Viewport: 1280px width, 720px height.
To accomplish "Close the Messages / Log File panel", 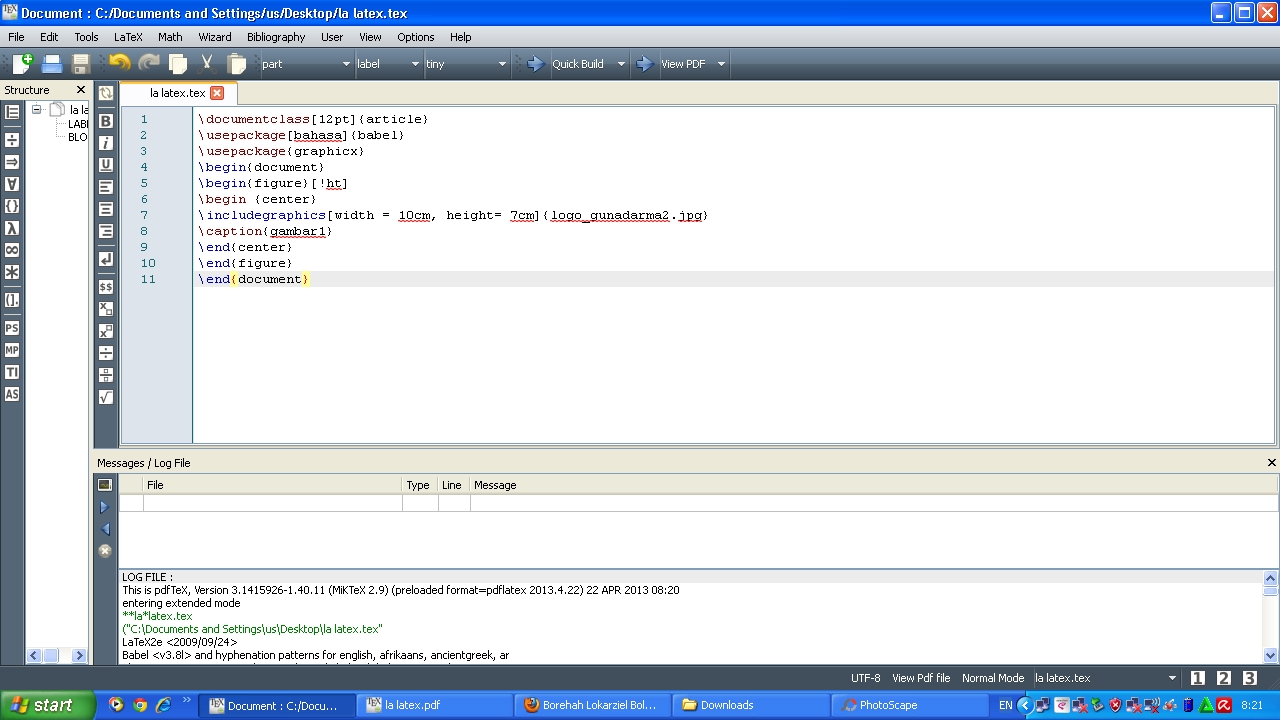I will click(x=1272, y=463).
